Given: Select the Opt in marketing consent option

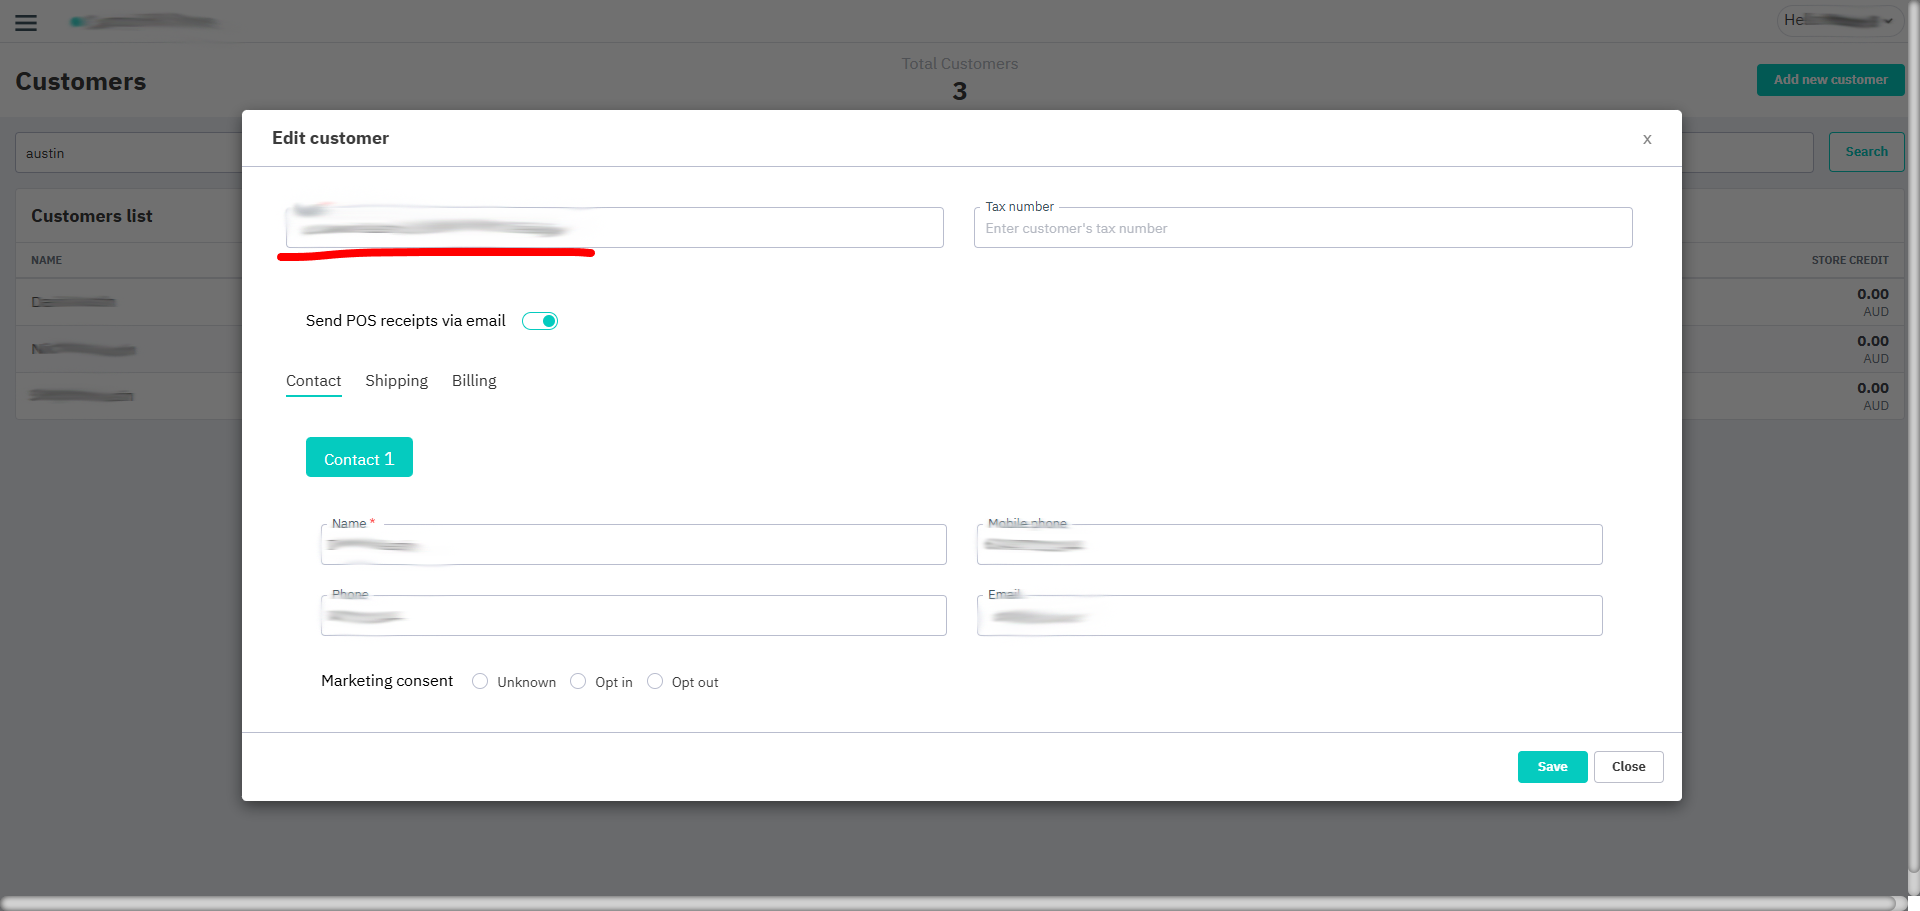Looking at the screenshot, I should click(x=578, y=681).
